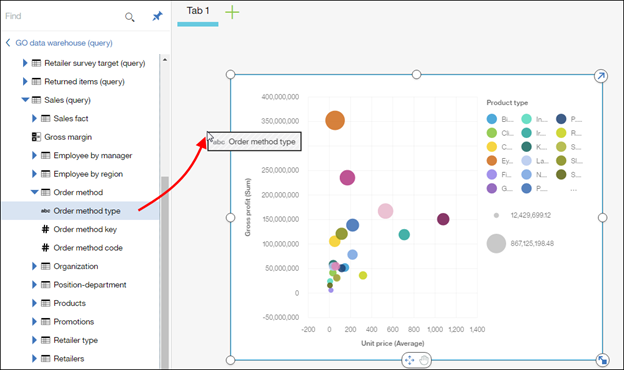Pin the data panel with pushpin icon
This screenshot has height=370, width=624.
click(x=157, y=16)
